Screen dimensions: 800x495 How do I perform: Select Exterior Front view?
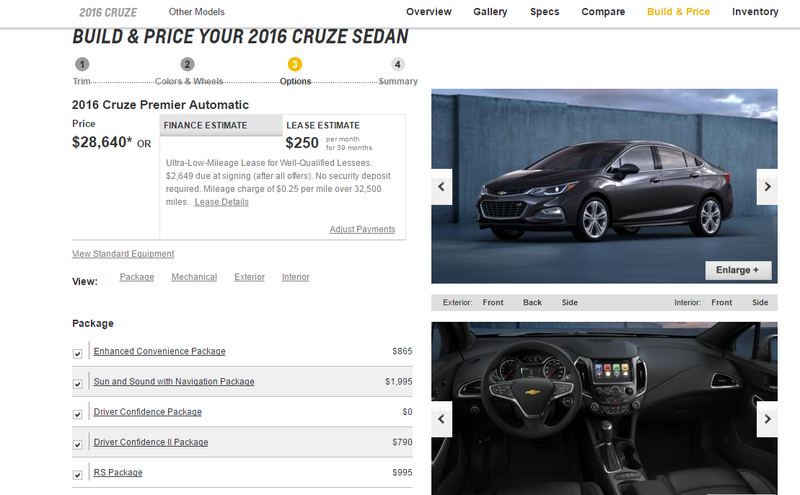493,303
